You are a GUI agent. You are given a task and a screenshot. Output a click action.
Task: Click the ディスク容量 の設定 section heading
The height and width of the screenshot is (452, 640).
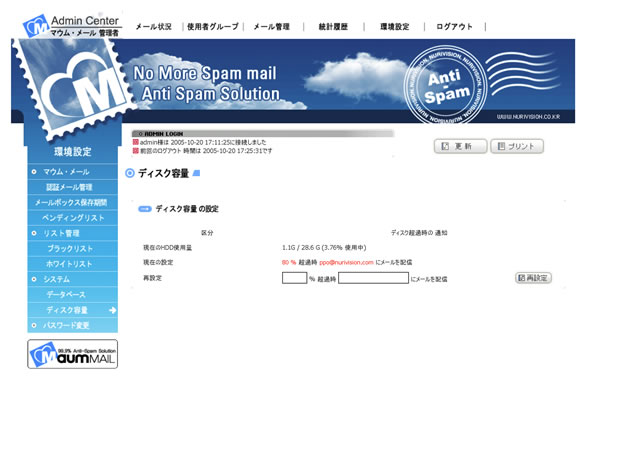coord(187,209)
